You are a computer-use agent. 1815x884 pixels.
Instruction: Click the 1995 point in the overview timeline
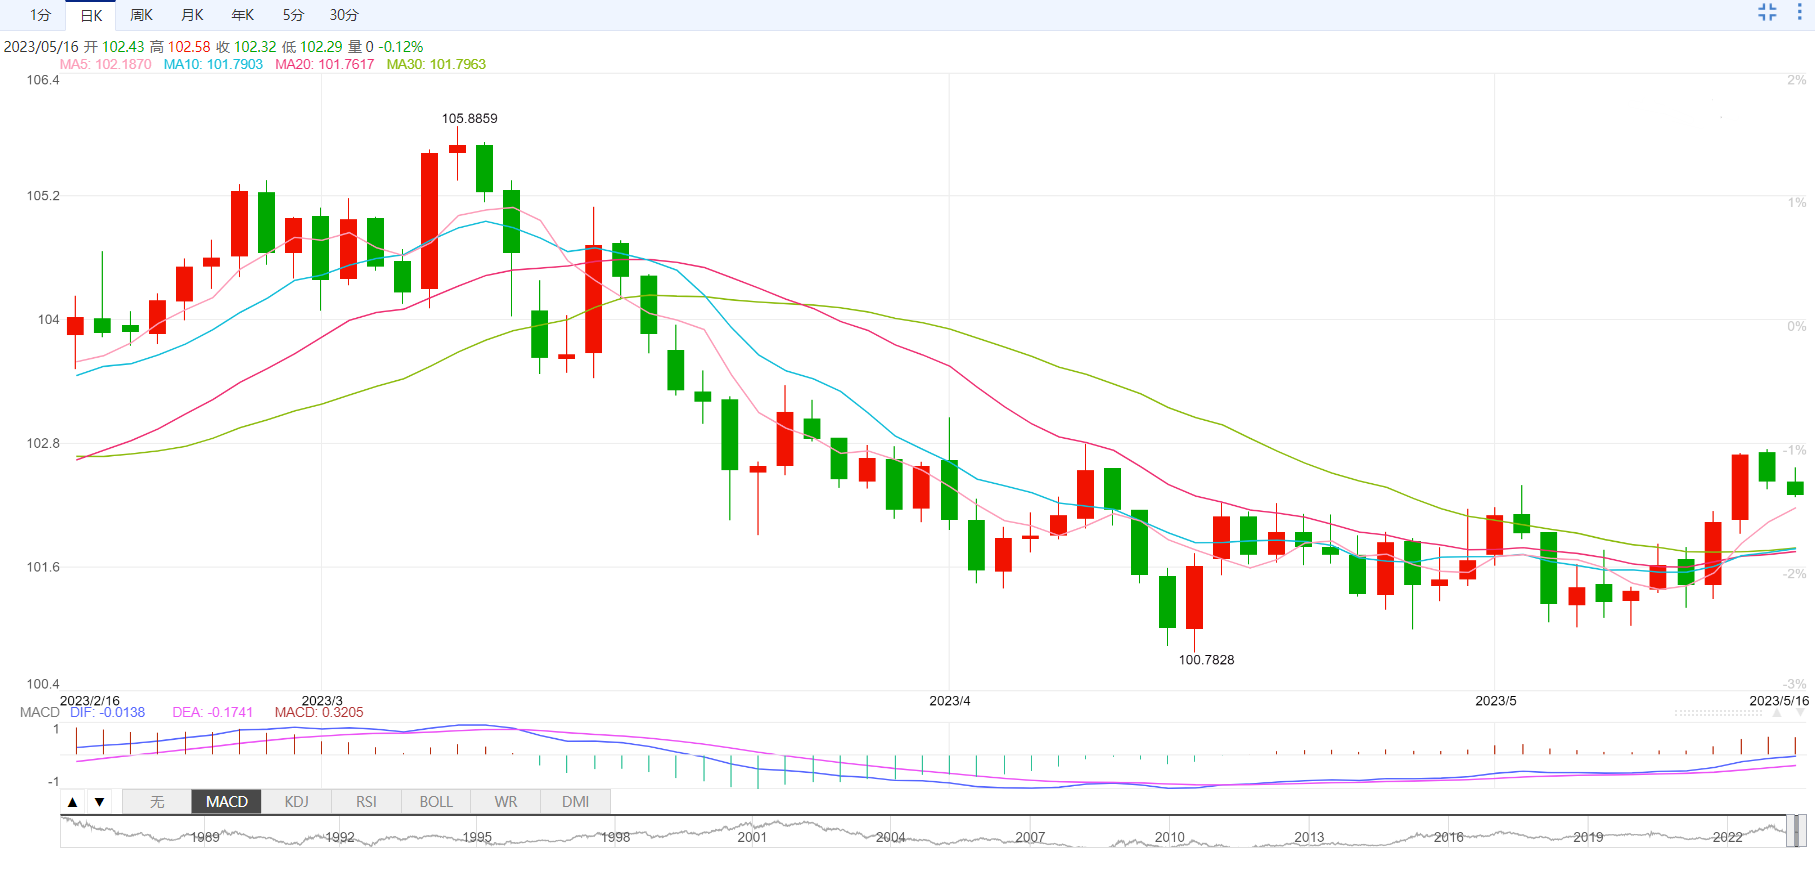tap(477, 837)
